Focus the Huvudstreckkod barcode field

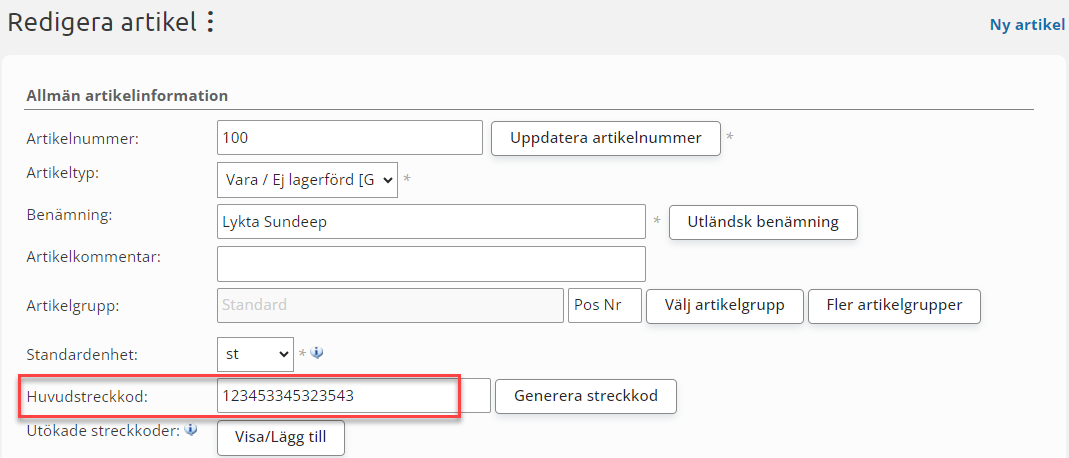[353, 396]
